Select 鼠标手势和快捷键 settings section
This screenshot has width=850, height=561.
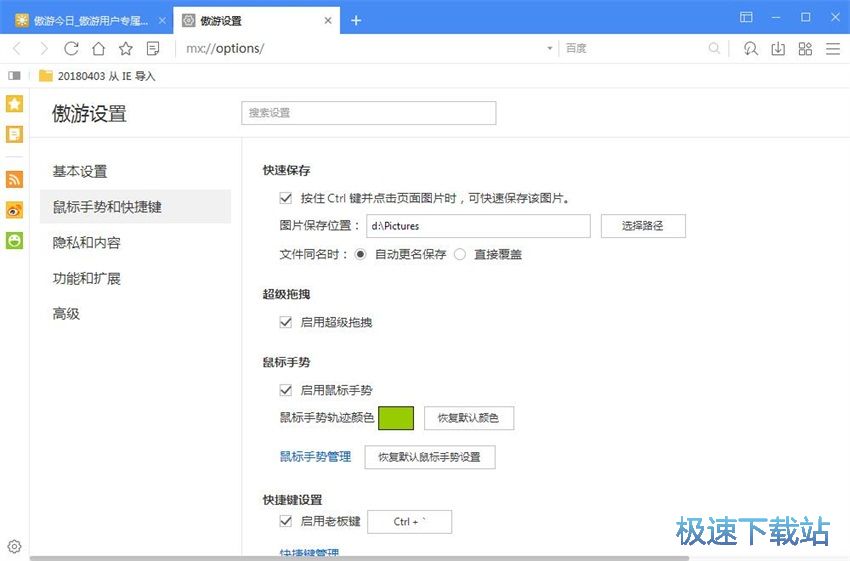point(135,207)
